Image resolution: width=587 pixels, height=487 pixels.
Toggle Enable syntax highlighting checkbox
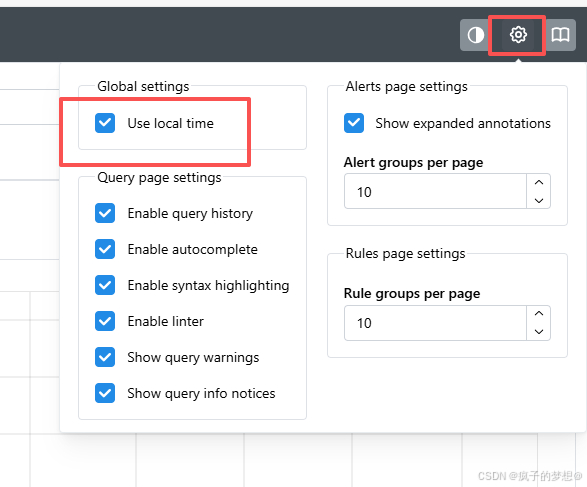point(105,285)
